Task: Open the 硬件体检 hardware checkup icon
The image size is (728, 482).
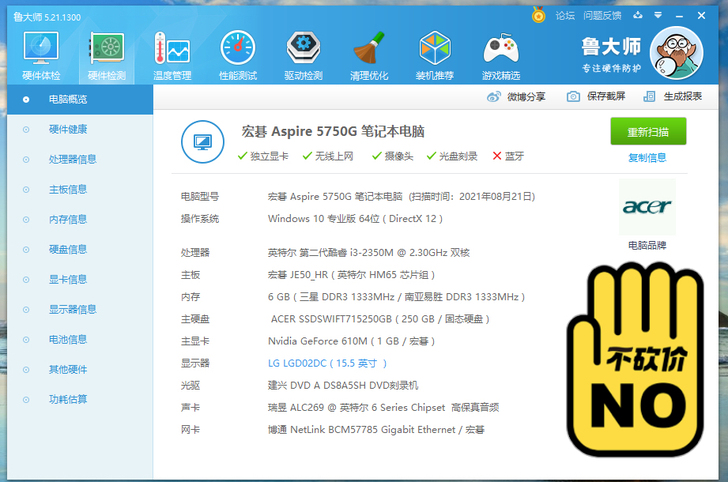Action: click(41, 55)
